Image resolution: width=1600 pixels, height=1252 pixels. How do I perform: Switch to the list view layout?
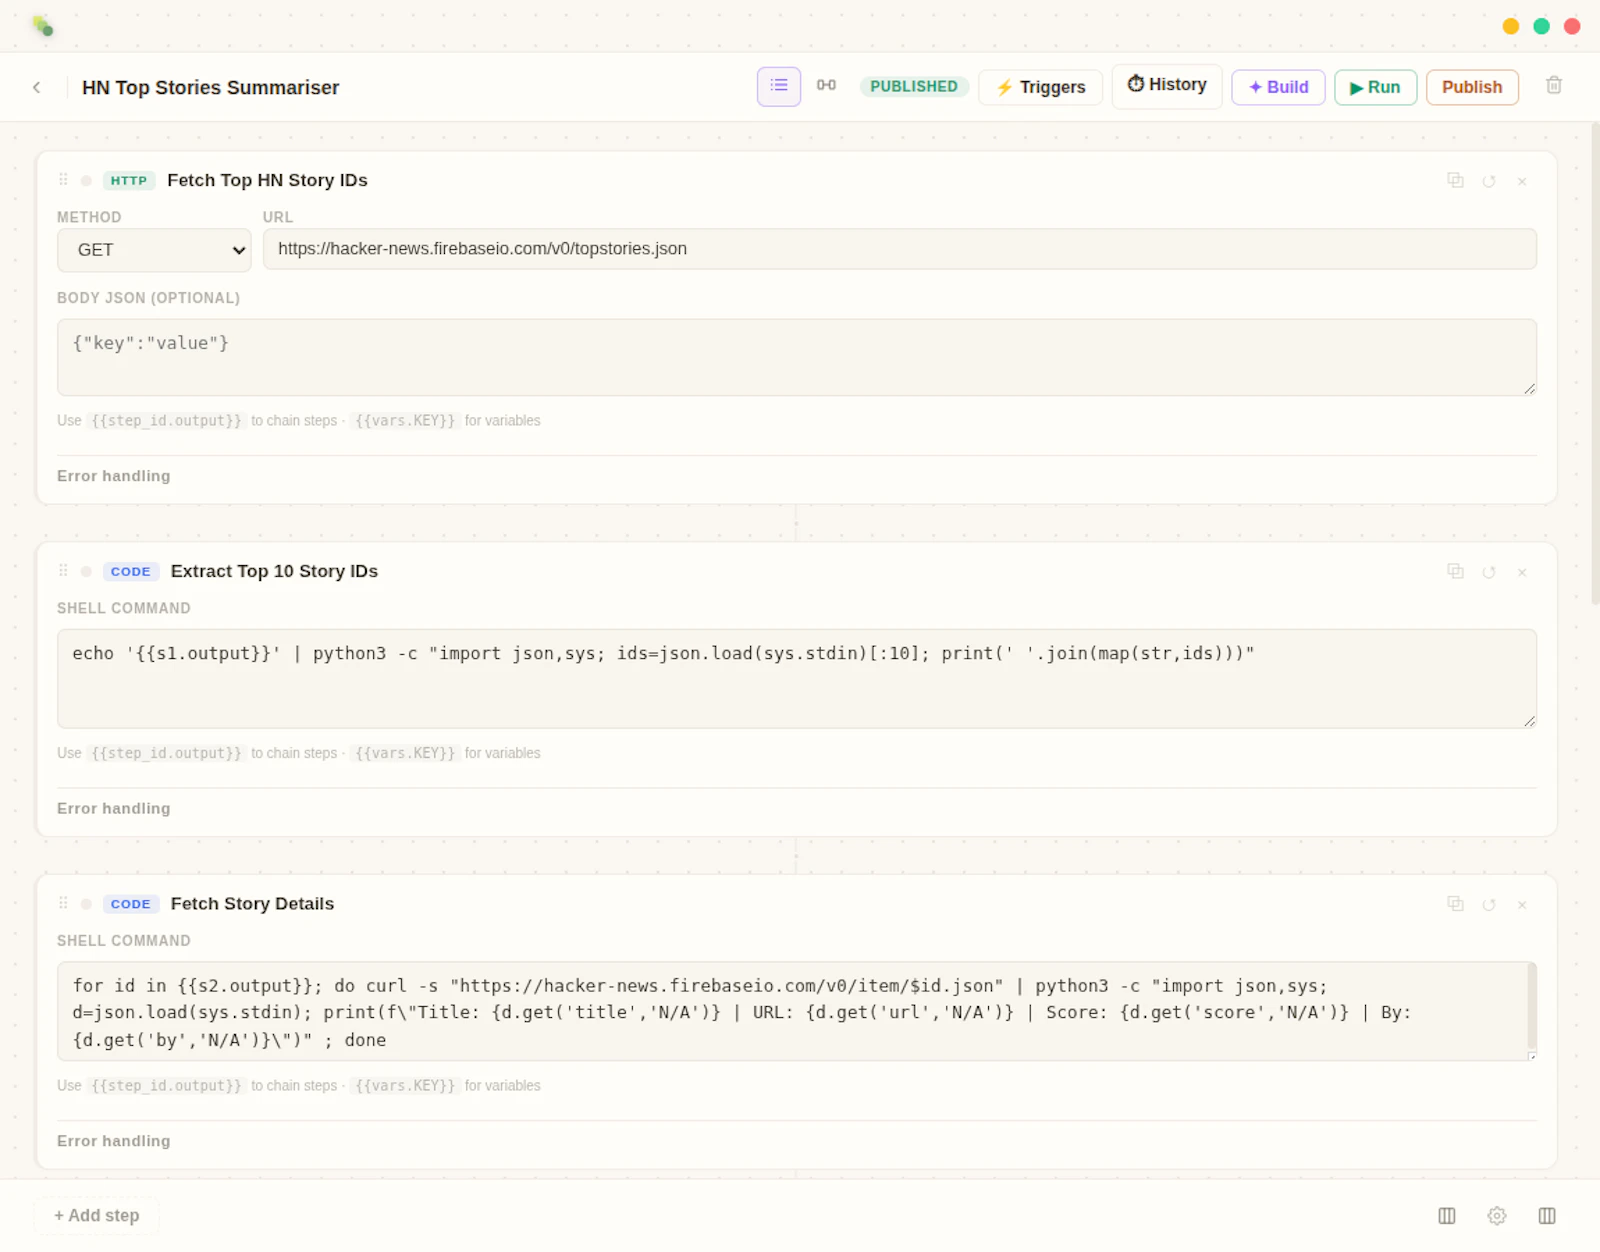pyautogui.click(x=778, y=86)
